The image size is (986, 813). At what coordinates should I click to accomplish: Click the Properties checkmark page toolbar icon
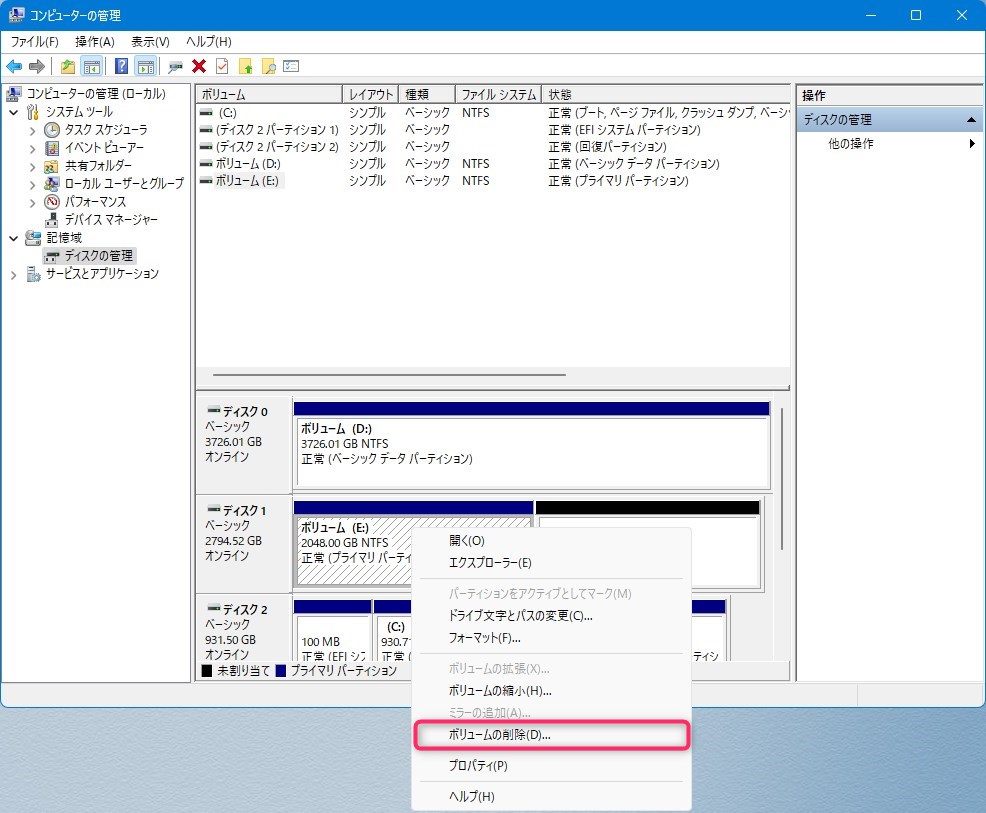221,66
